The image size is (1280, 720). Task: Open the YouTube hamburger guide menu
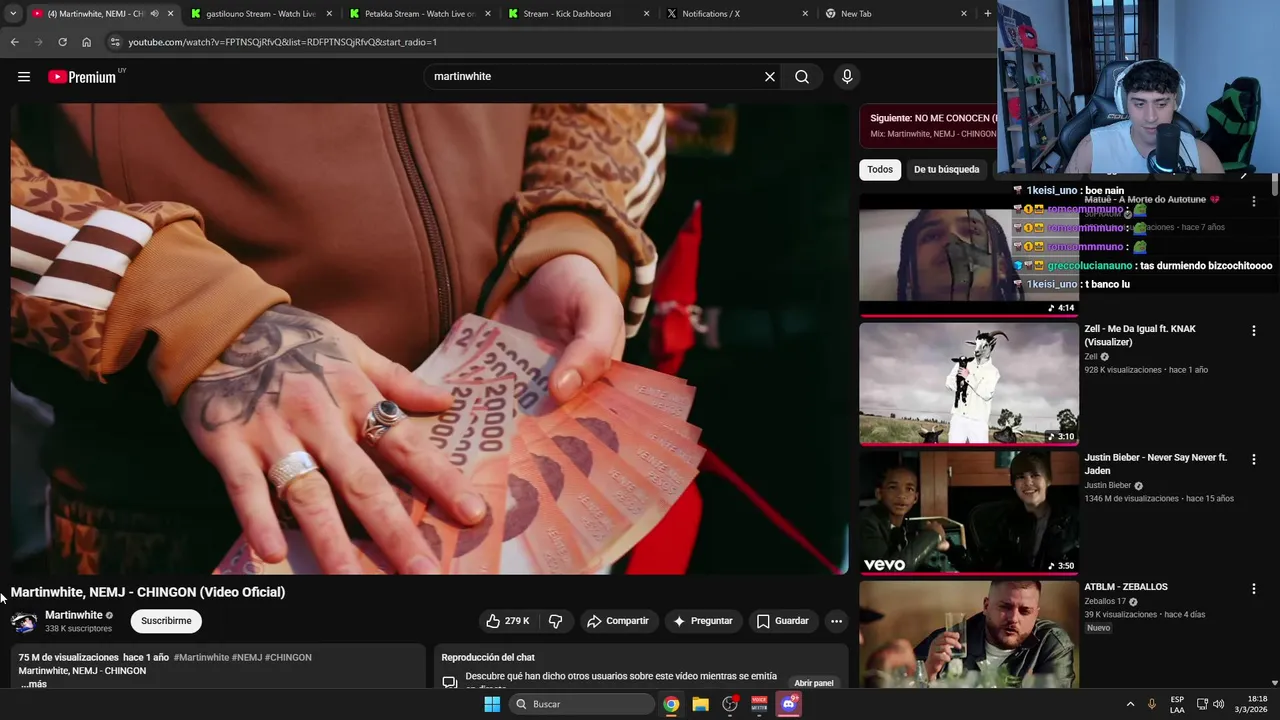tap(24, 77)
